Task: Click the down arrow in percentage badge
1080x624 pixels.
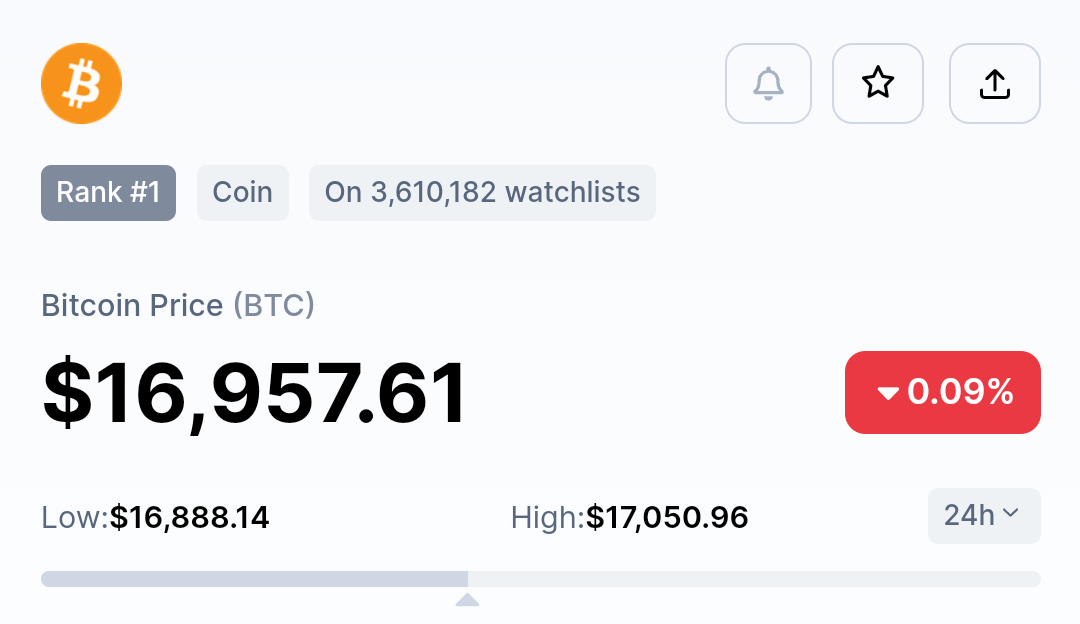Action: [x=888, y=393]
